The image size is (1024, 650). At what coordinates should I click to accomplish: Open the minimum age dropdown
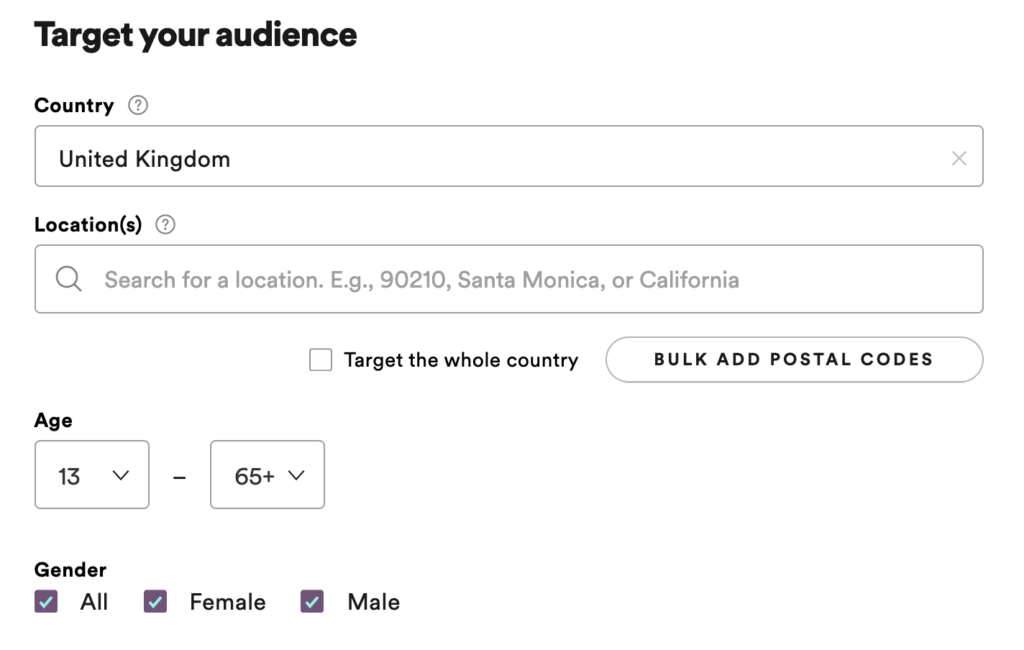click(92, 475)
